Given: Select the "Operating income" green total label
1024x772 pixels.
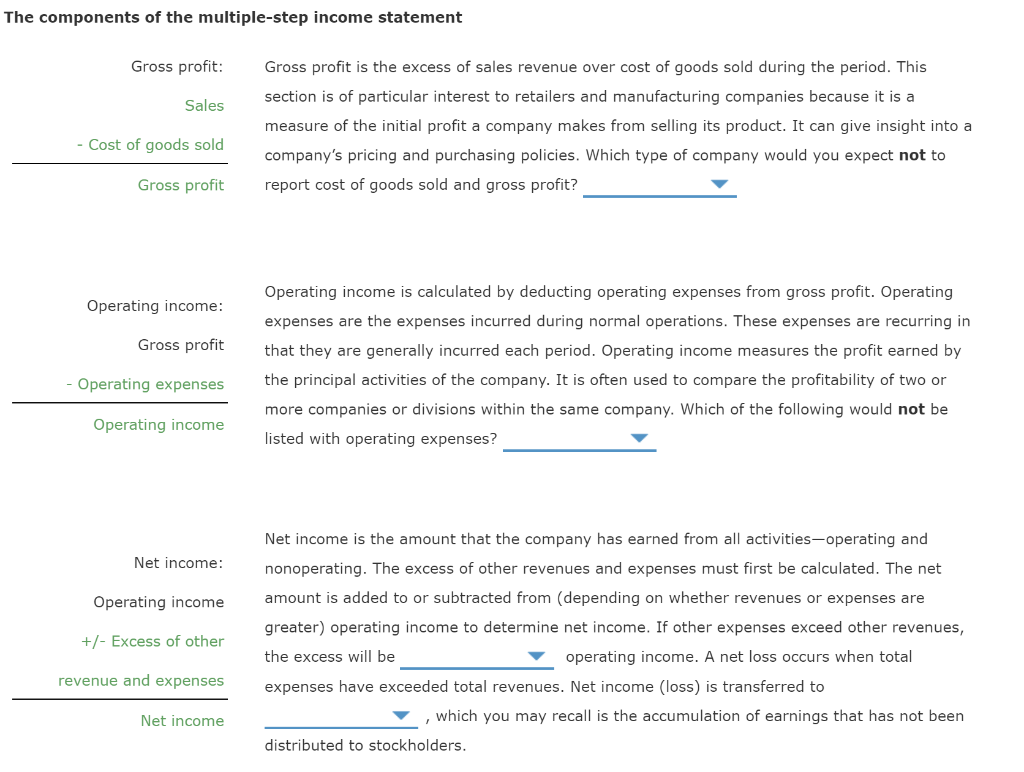Looking at the screenshot, I should coord(159,425).
